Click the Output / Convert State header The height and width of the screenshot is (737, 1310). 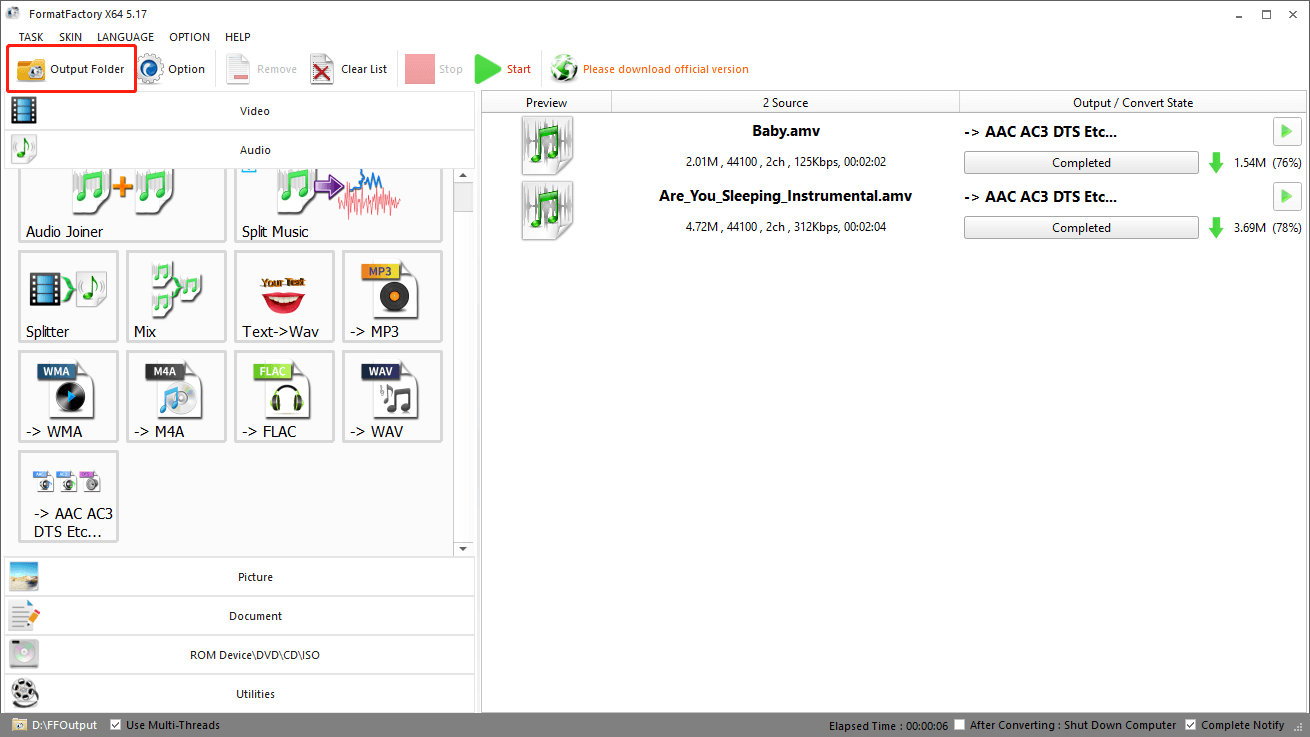pos(1133,103)
